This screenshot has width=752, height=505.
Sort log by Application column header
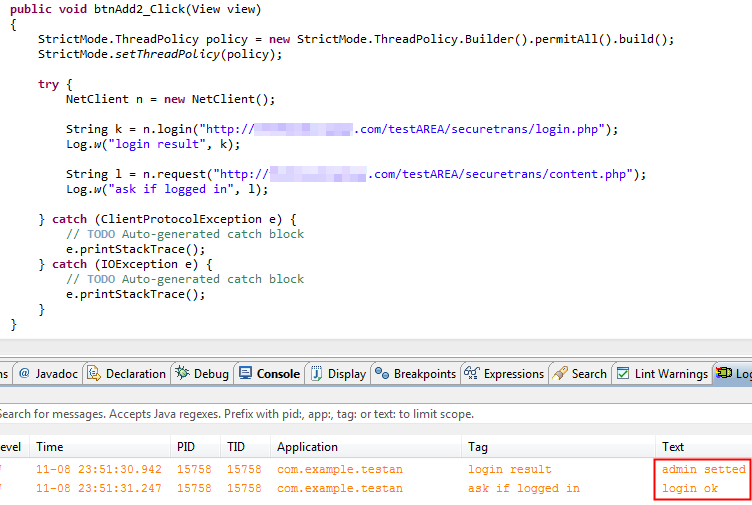(365, 446)
